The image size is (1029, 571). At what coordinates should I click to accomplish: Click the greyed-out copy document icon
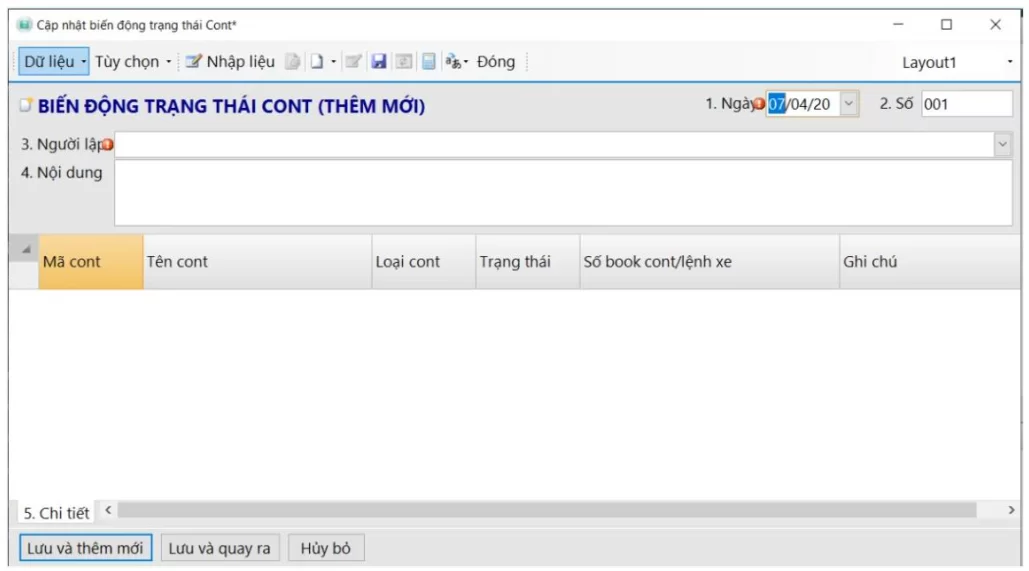293,62
